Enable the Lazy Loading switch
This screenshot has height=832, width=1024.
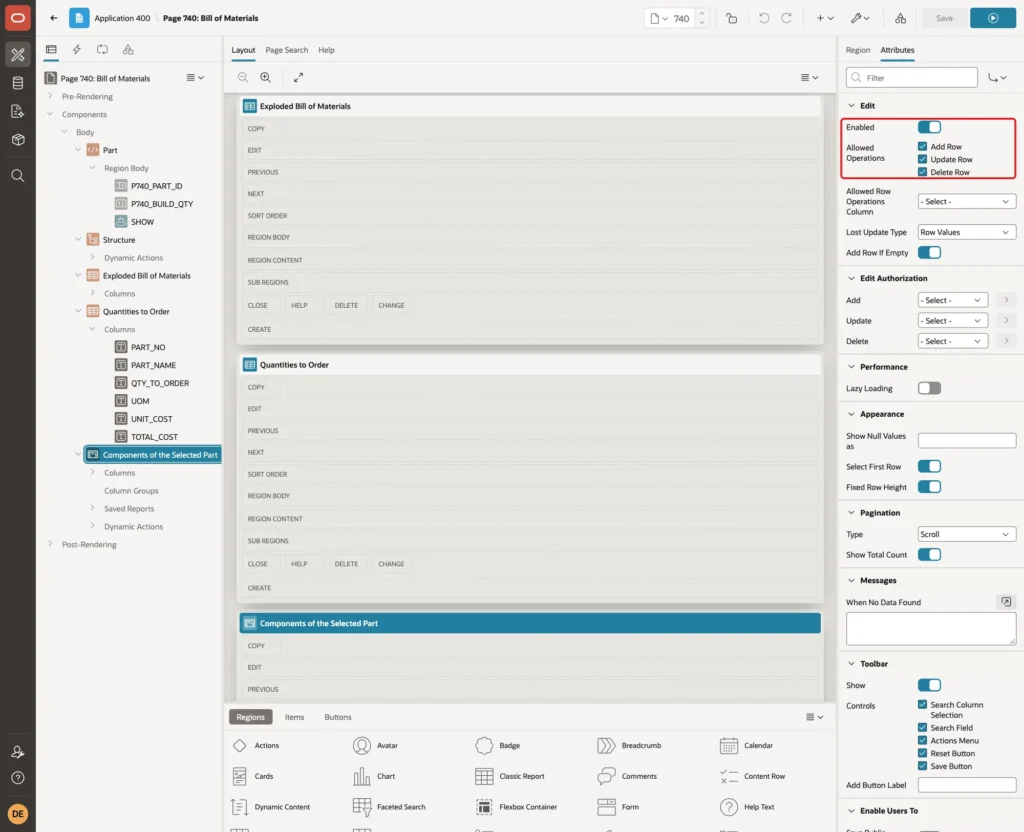pyautogui.click(x=929, y=389)
